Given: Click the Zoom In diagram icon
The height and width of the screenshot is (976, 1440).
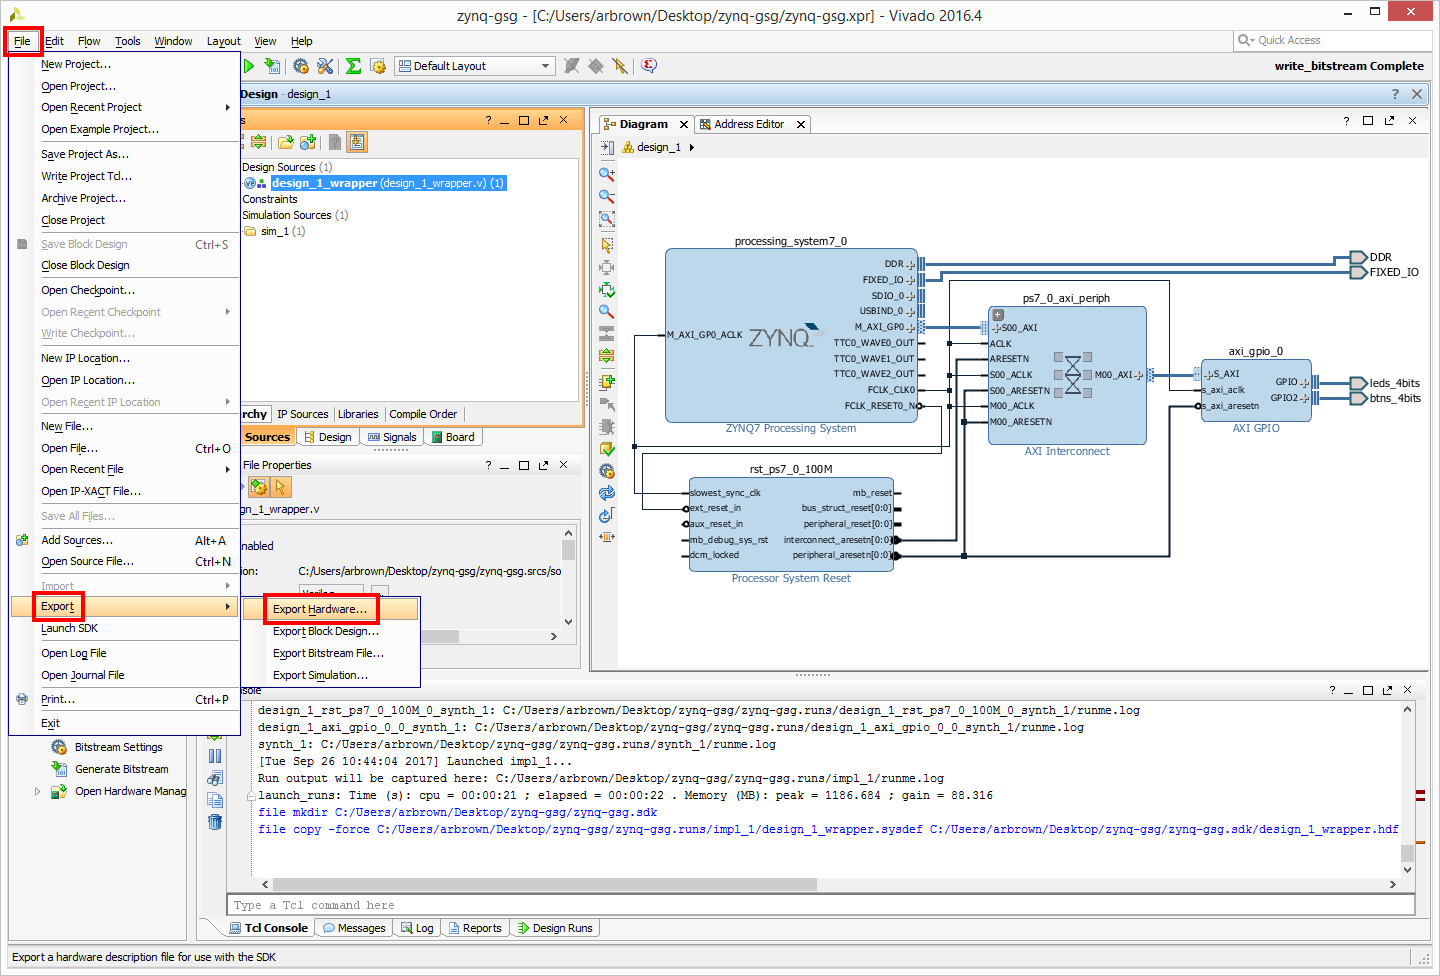Looking at the screenshot, I should coord(606,173).
